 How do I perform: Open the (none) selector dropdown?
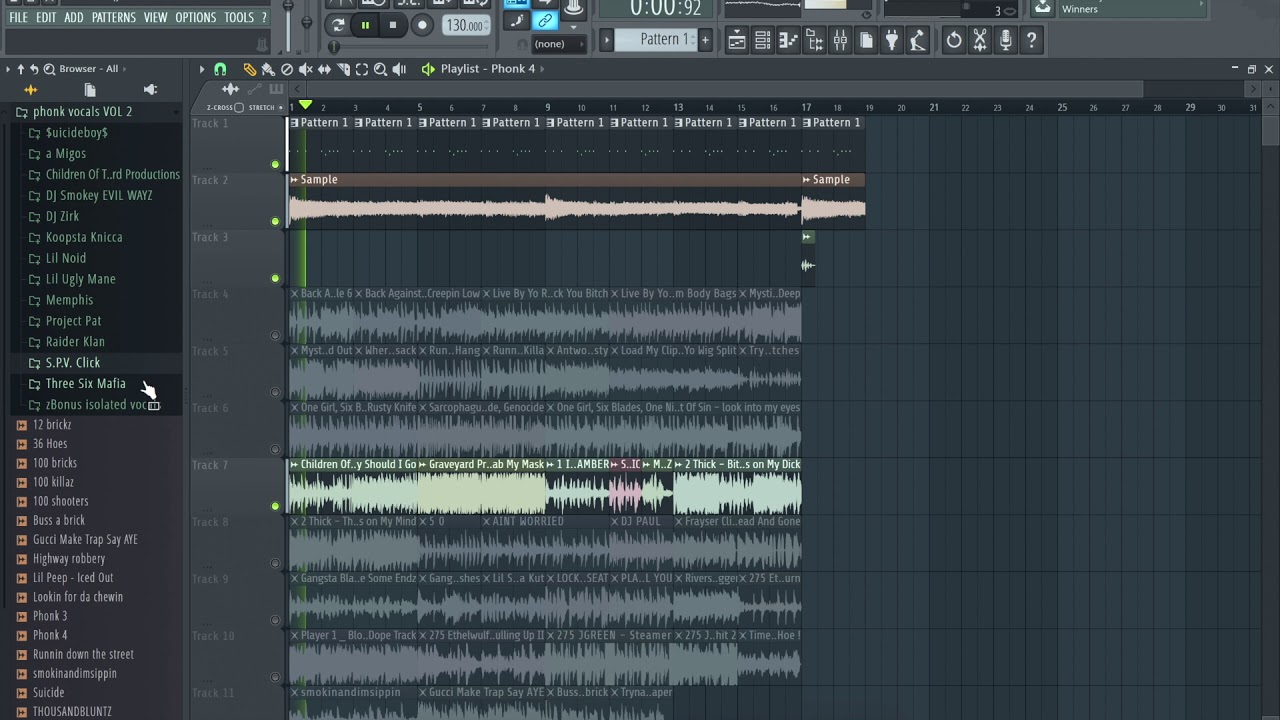pos(557,44)
